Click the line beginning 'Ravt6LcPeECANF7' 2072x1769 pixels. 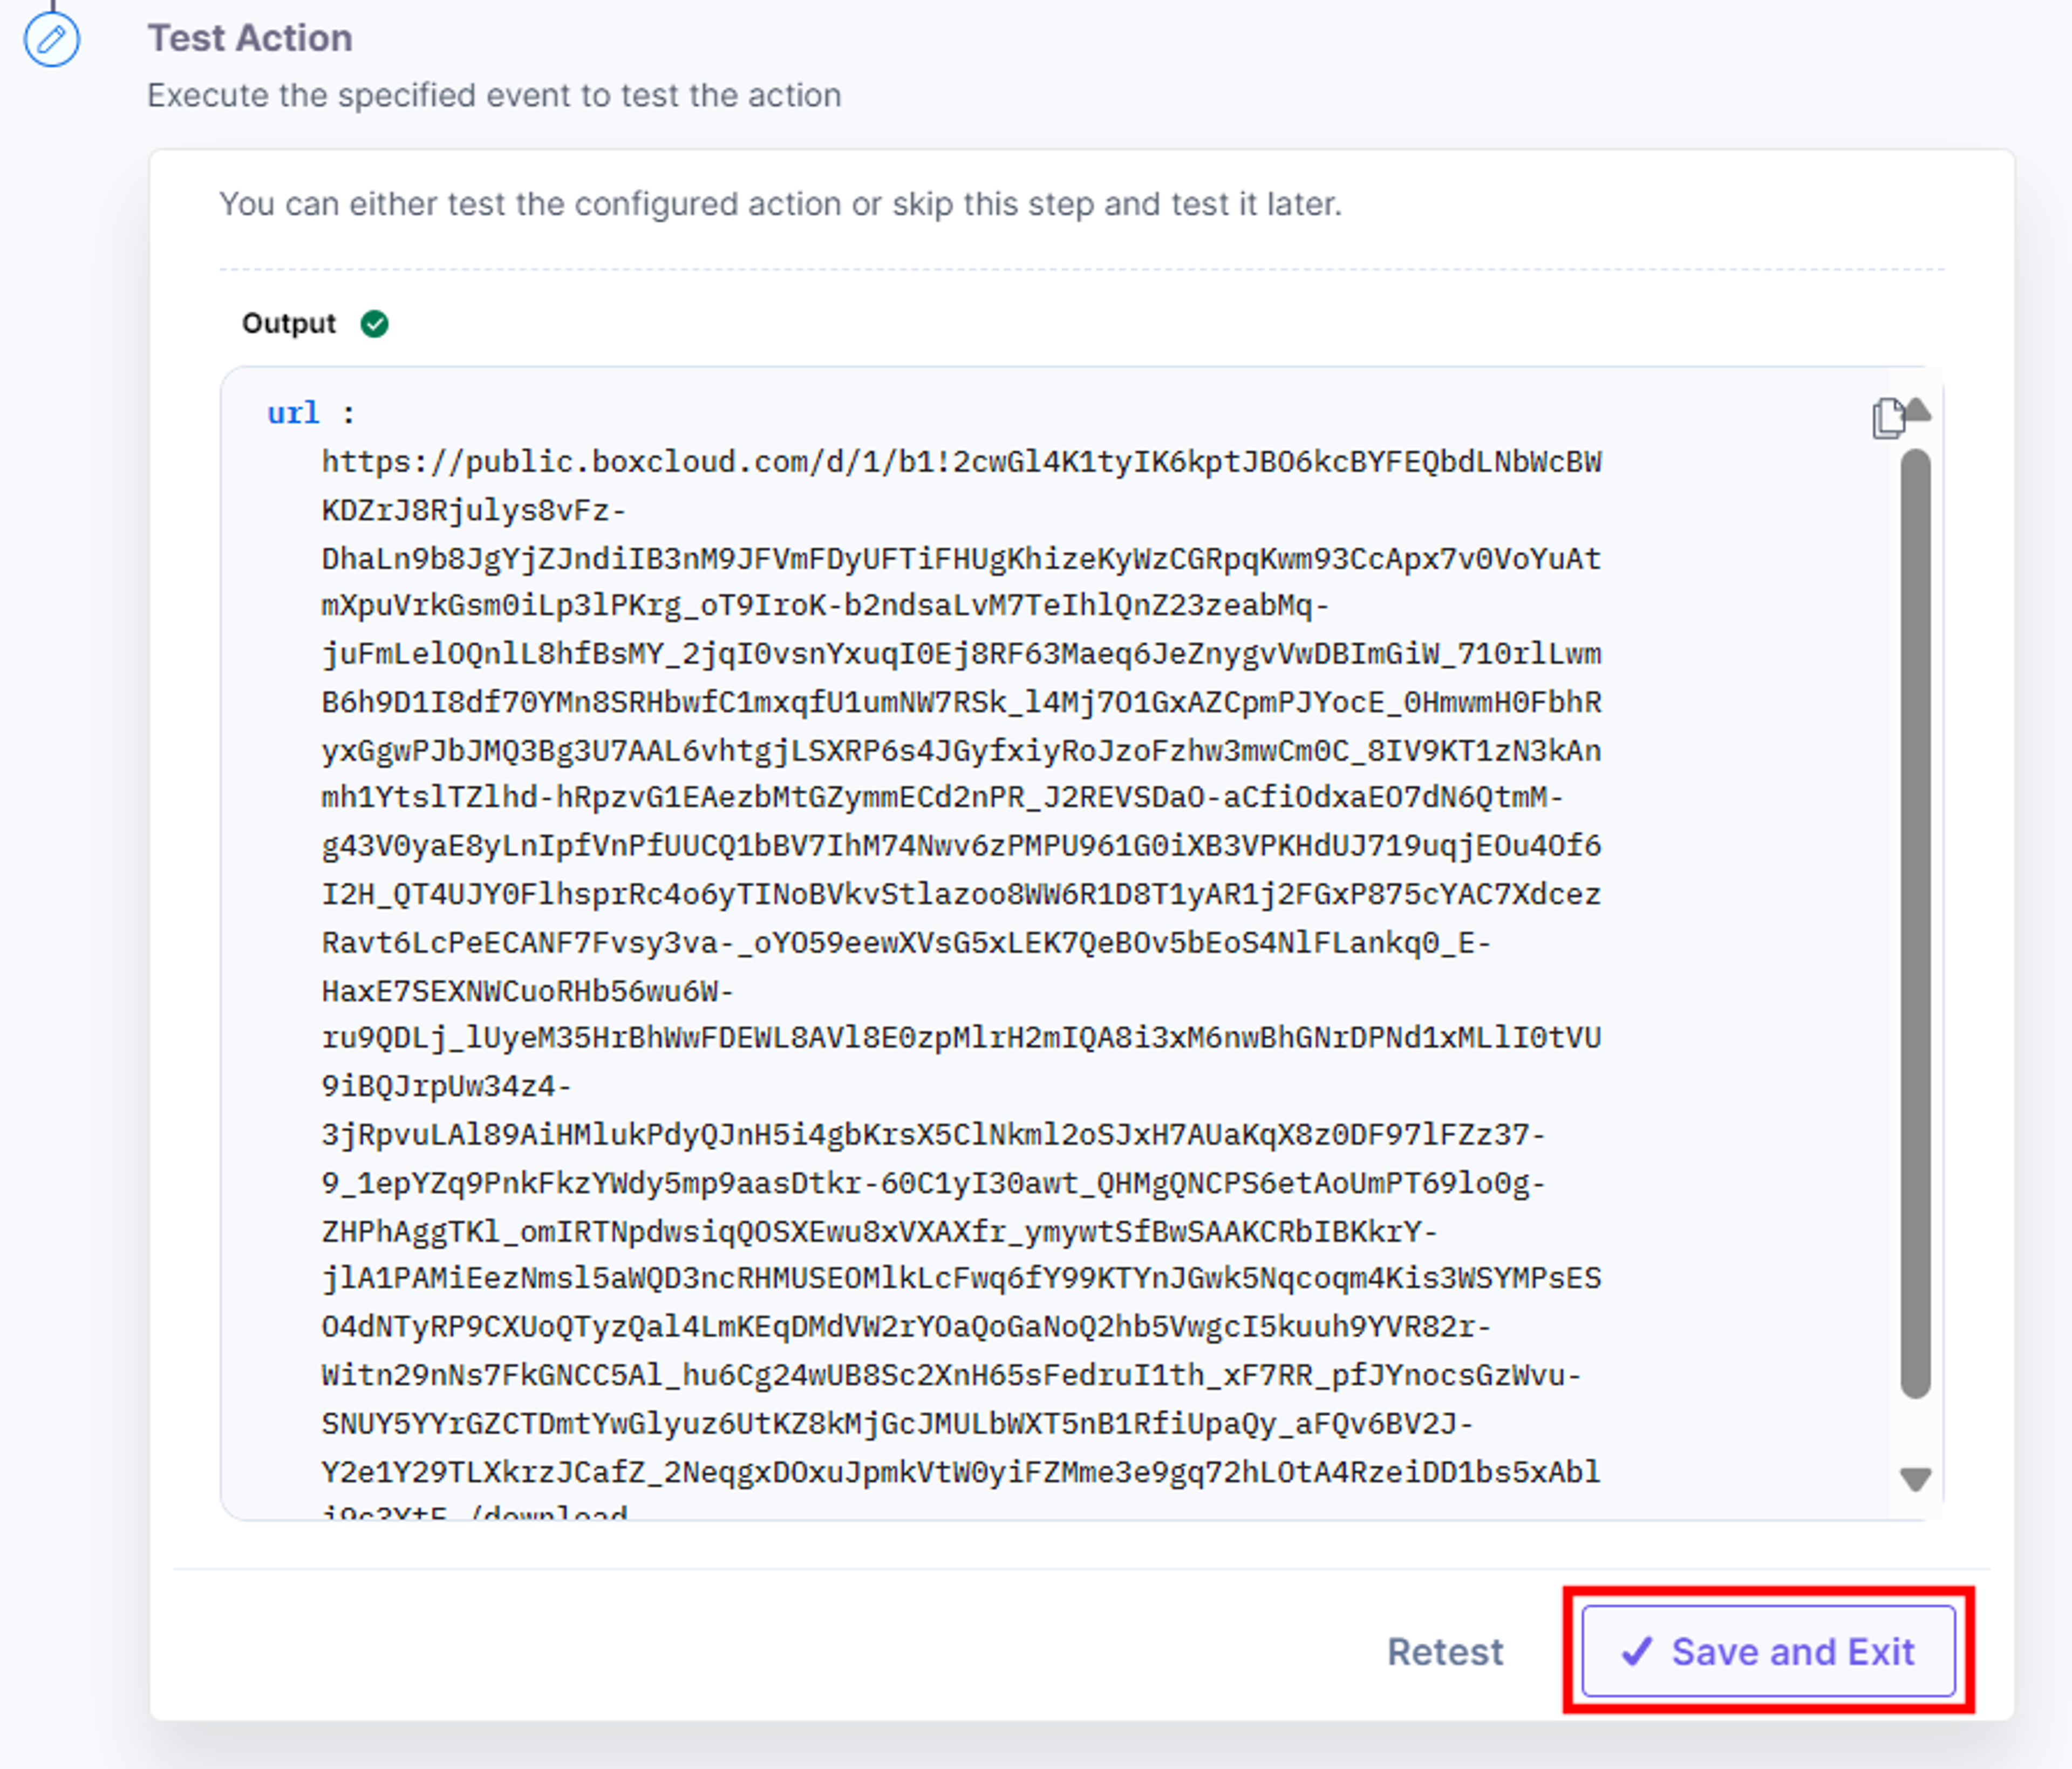point(906,943)
